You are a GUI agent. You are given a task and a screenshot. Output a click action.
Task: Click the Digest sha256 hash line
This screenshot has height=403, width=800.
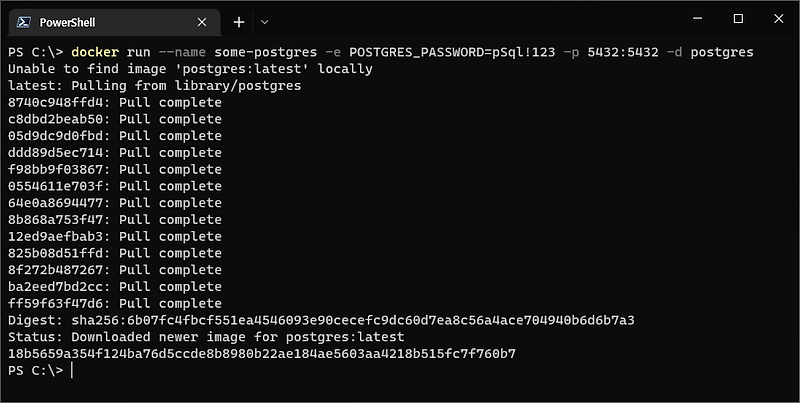point(321,320)
